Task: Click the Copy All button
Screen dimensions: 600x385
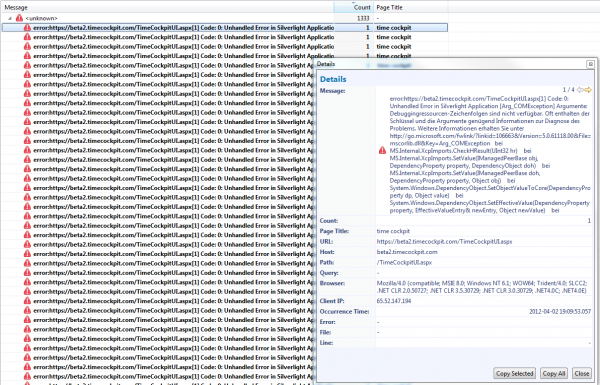Action: pyautogui.click(x=554, y=373)
